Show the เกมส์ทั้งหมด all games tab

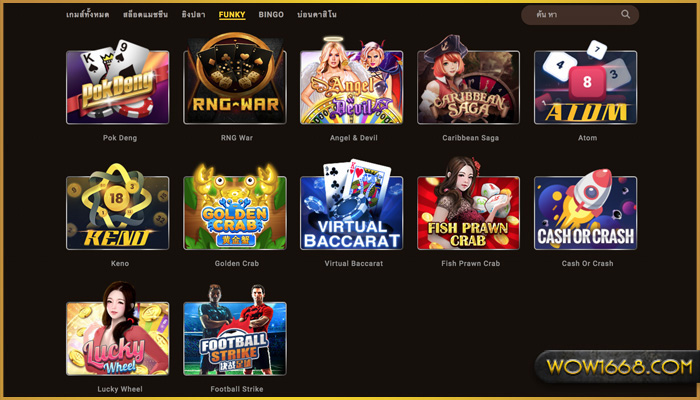pyautogui.click(x=88, y=14)
